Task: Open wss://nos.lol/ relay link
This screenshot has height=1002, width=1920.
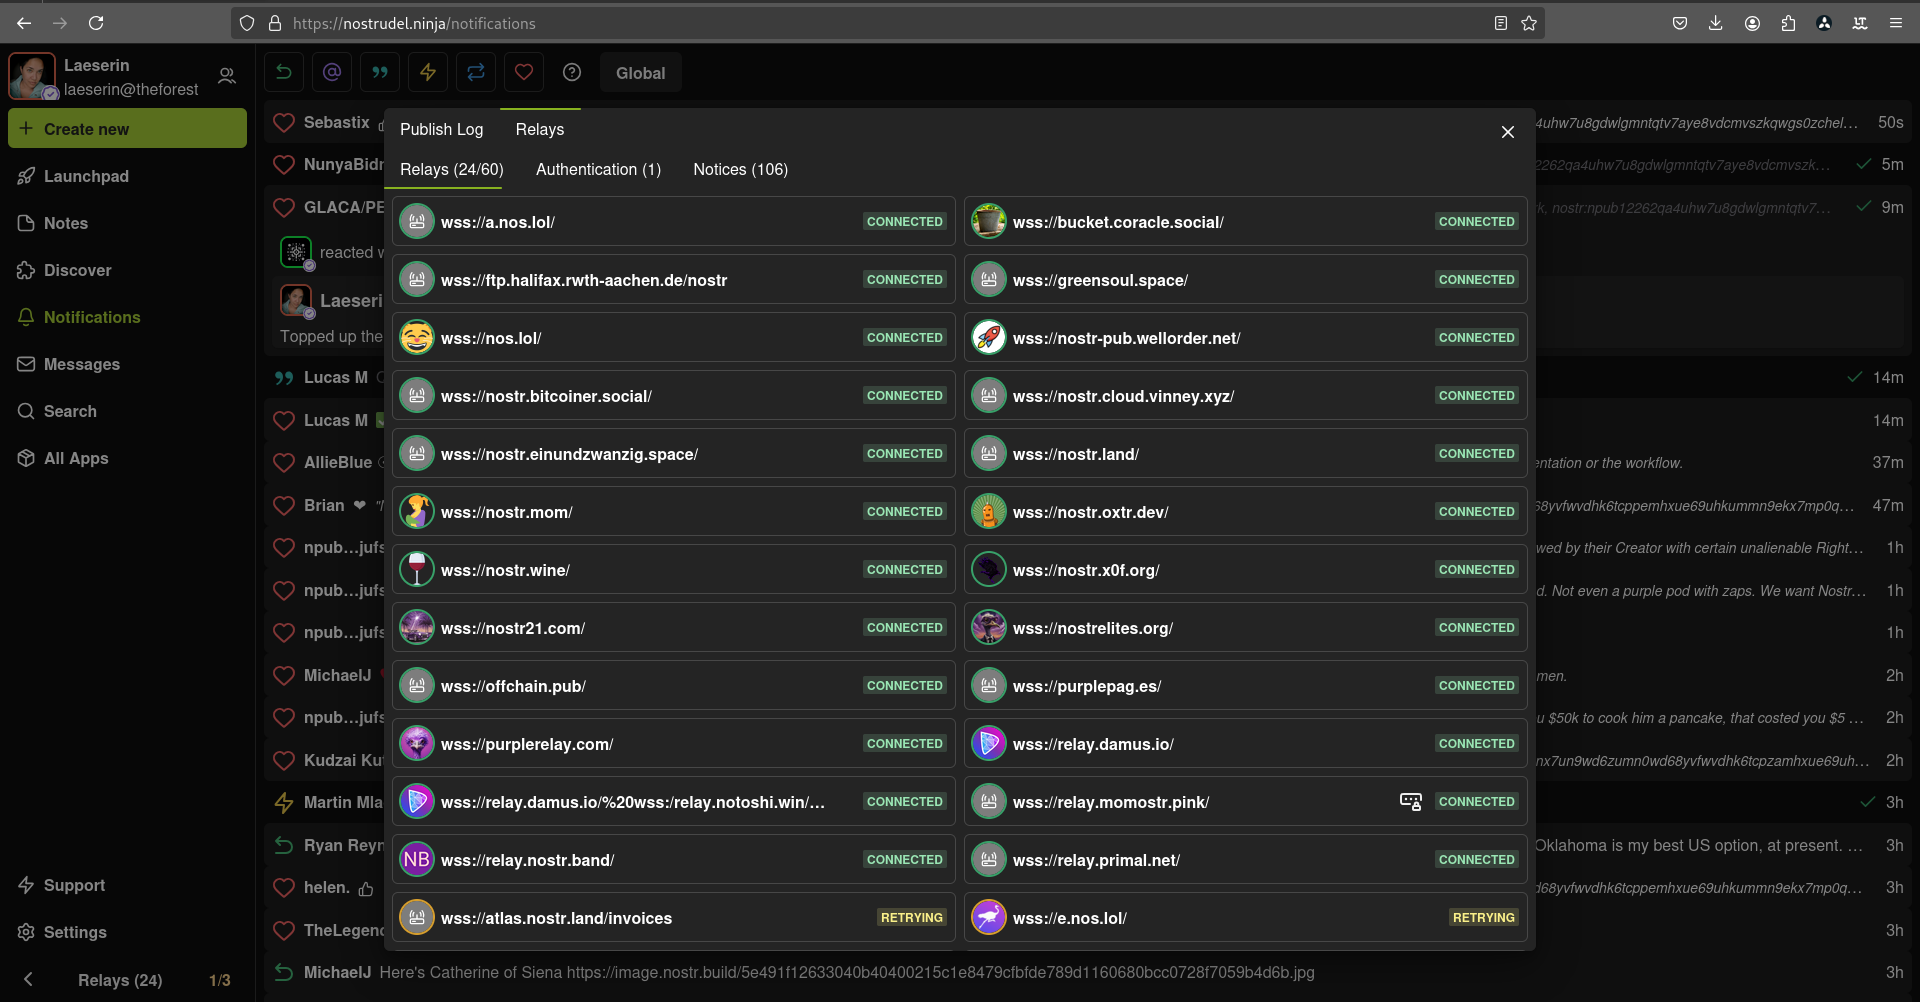Action: 491,338
